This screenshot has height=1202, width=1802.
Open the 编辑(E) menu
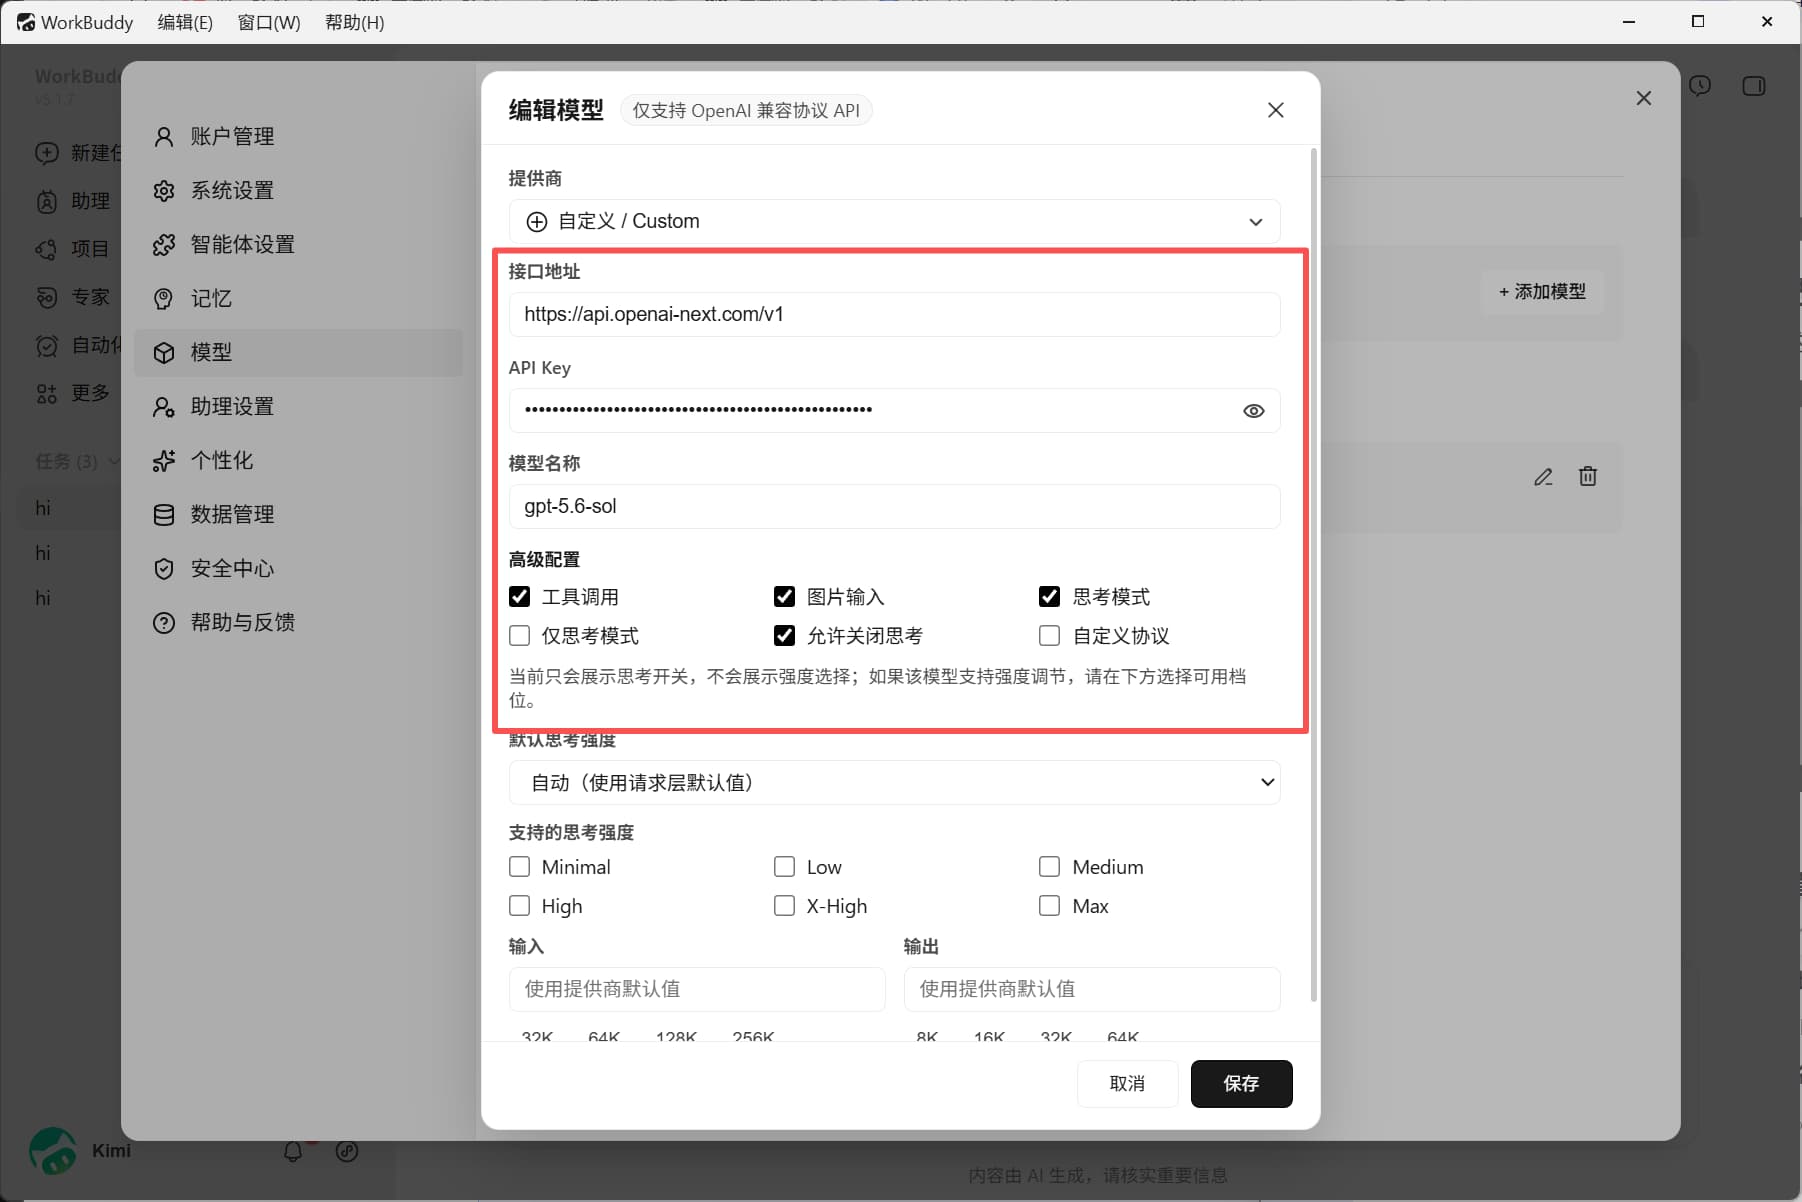185,22
